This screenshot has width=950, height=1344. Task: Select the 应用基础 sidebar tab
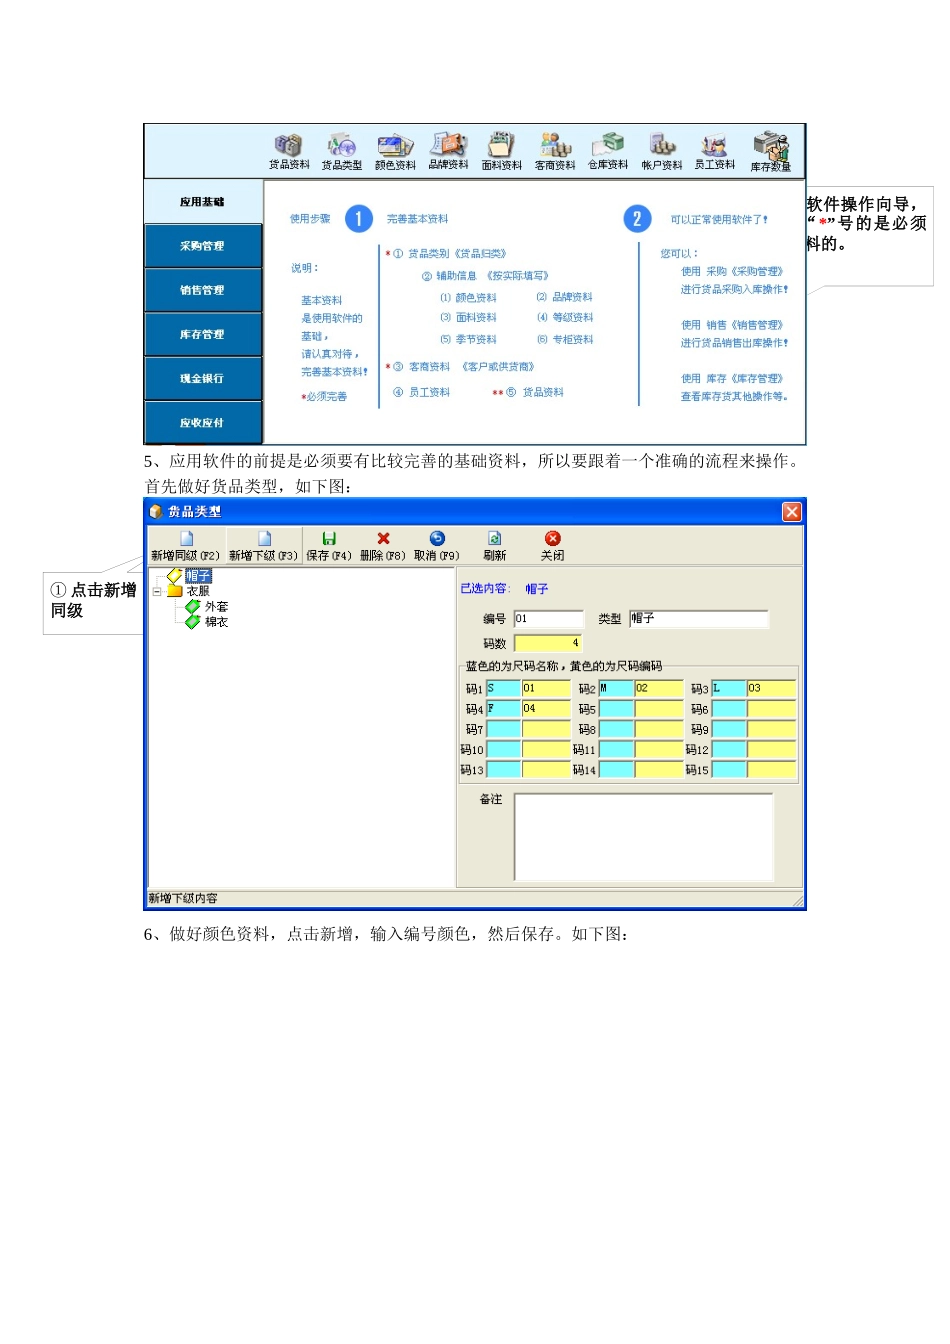203,202
